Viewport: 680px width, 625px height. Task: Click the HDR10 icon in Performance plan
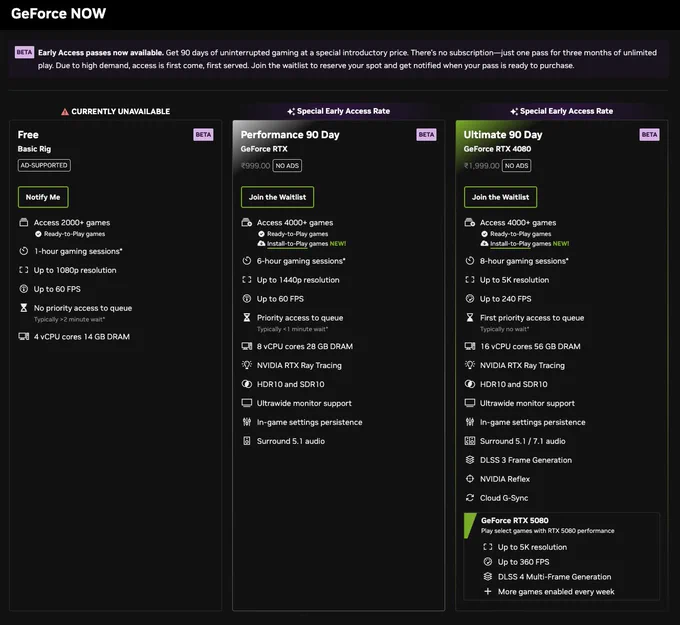click(x=247, y=384)
